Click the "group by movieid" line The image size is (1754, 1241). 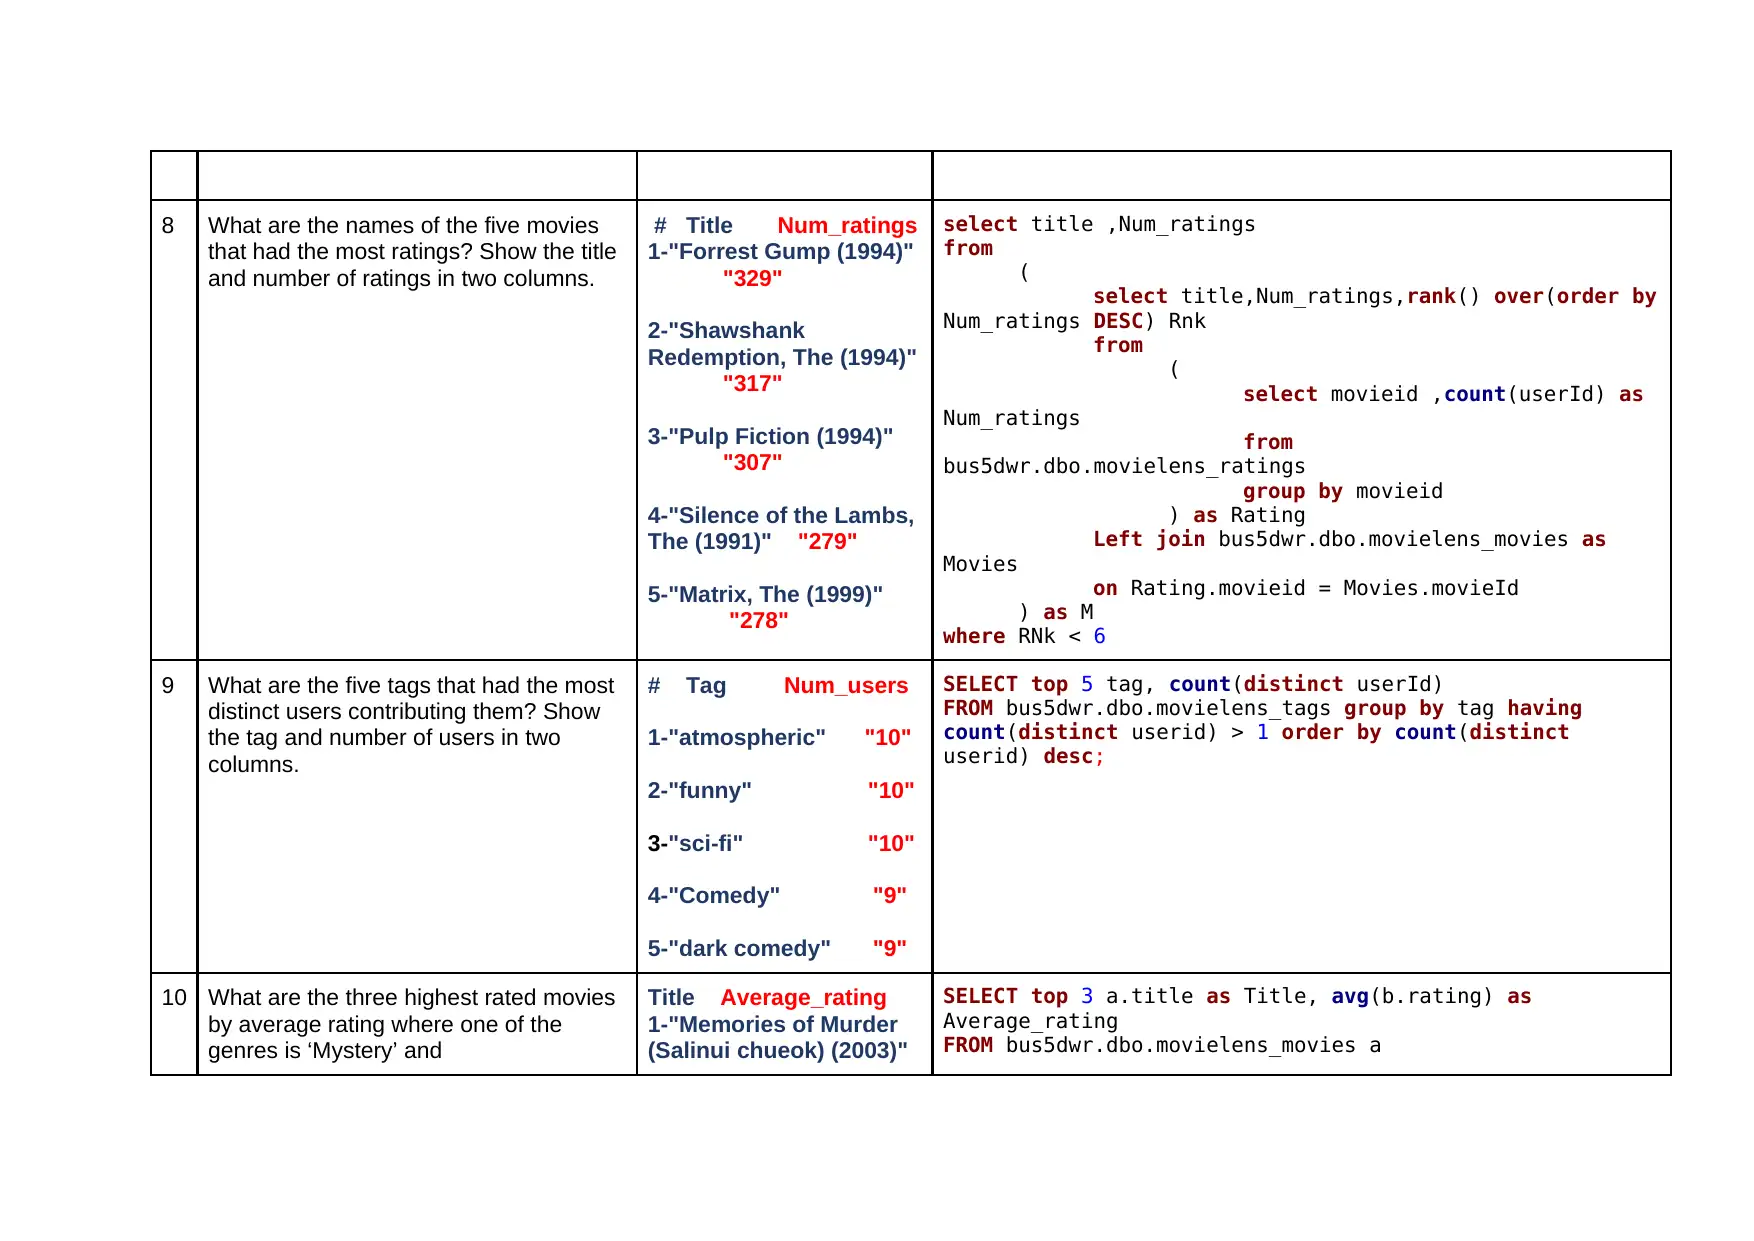pos(1343,492)
